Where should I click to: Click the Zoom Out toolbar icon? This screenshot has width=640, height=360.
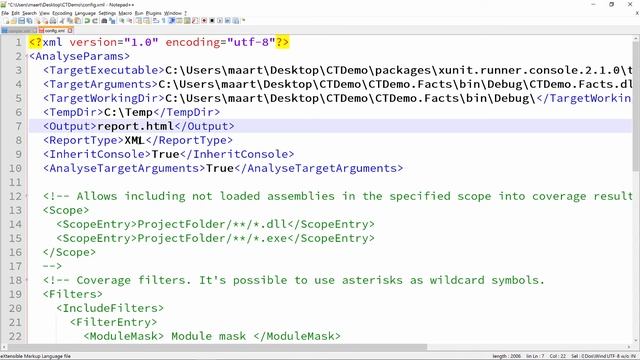click(x=129, y=20)
